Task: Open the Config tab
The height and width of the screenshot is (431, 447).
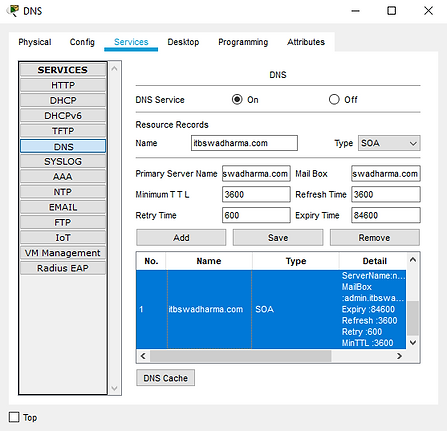Action: (82, 42)
